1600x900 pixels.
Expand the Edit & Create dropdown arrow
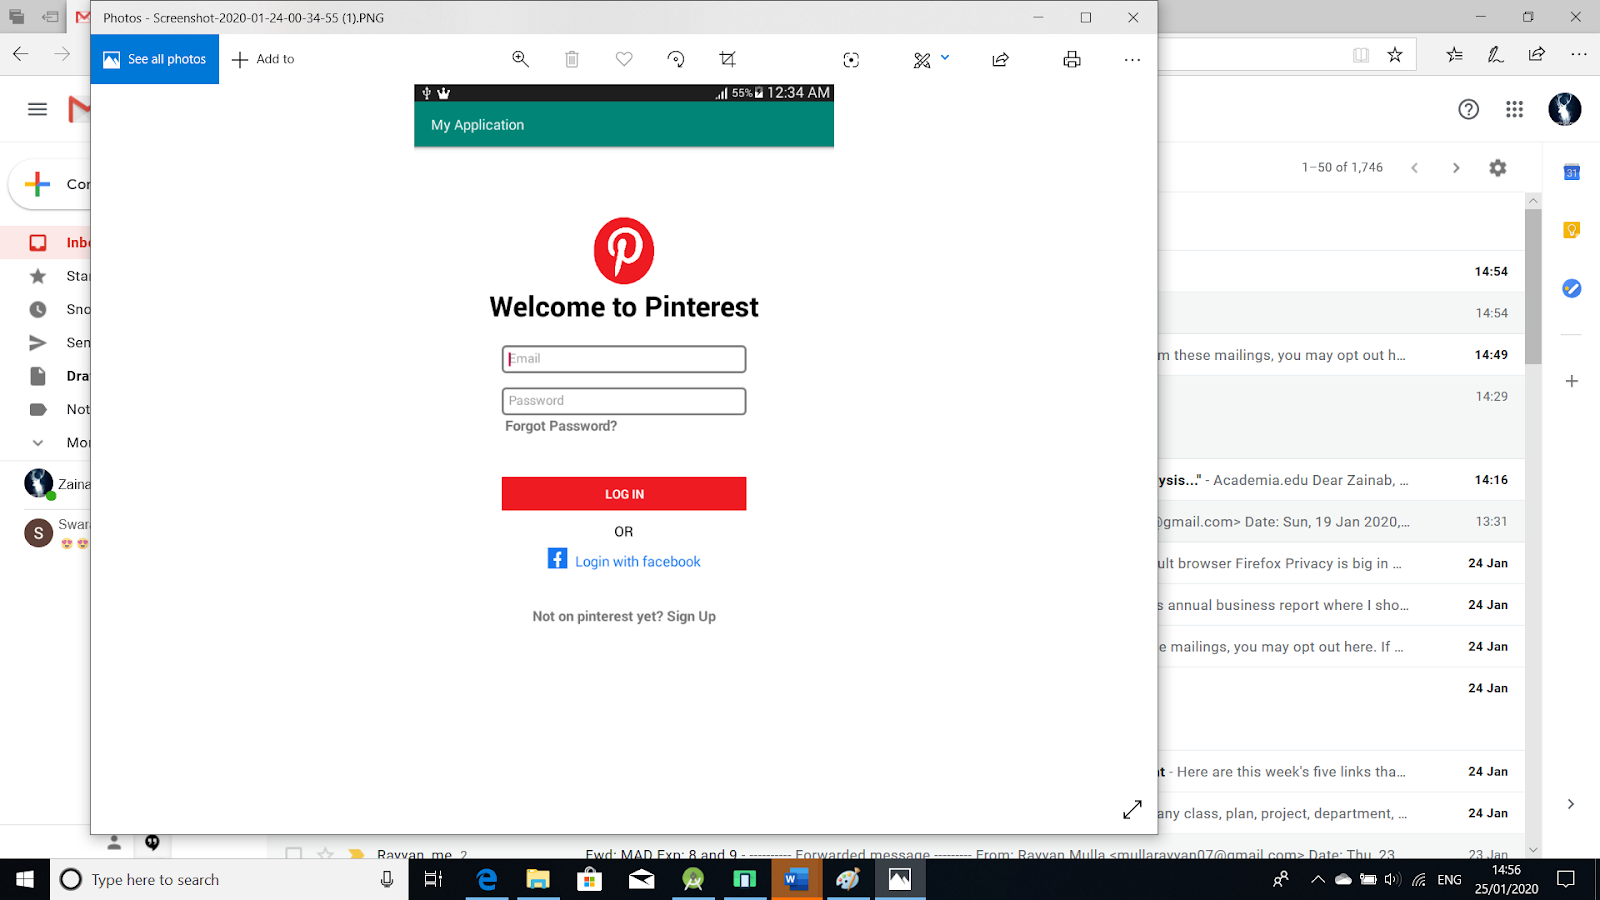945,57
